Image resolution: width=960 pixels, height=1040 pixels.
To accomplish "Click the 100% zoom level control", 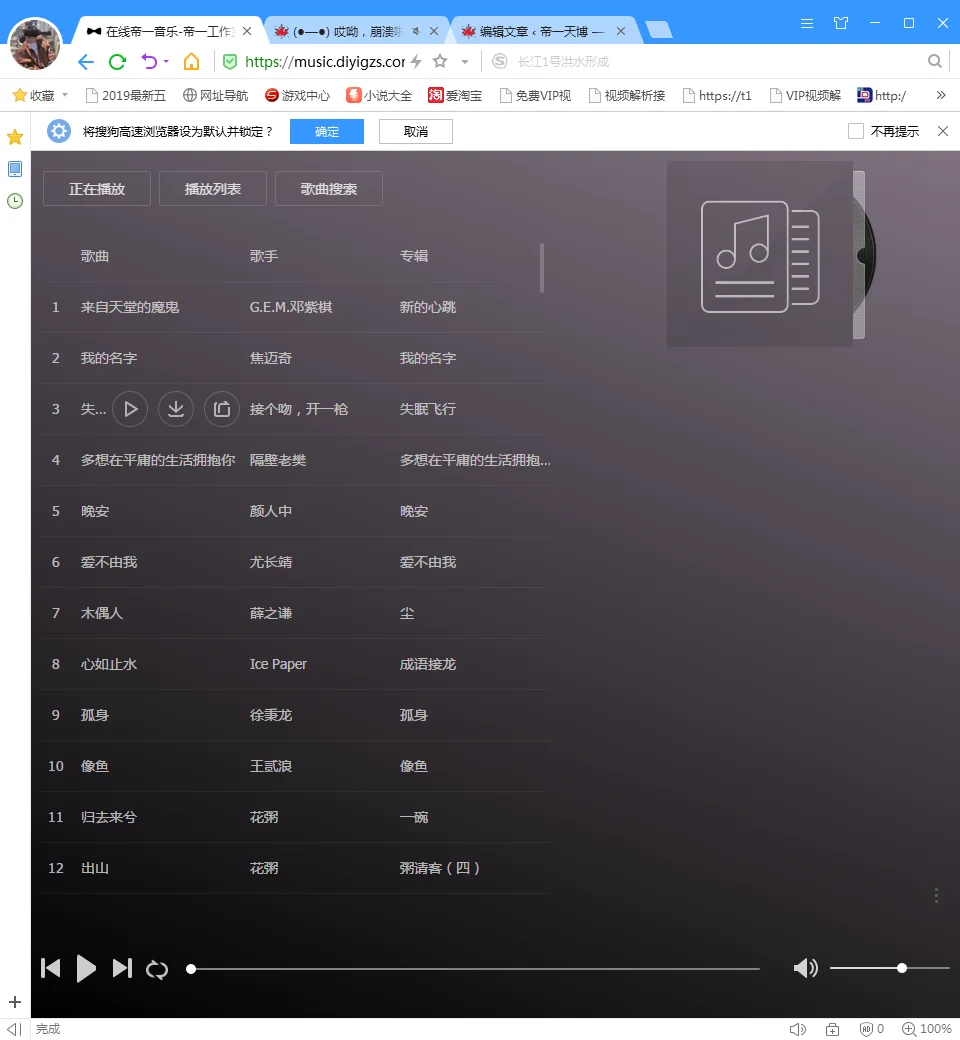I will pyautogui.click(x=927, y=1029).
